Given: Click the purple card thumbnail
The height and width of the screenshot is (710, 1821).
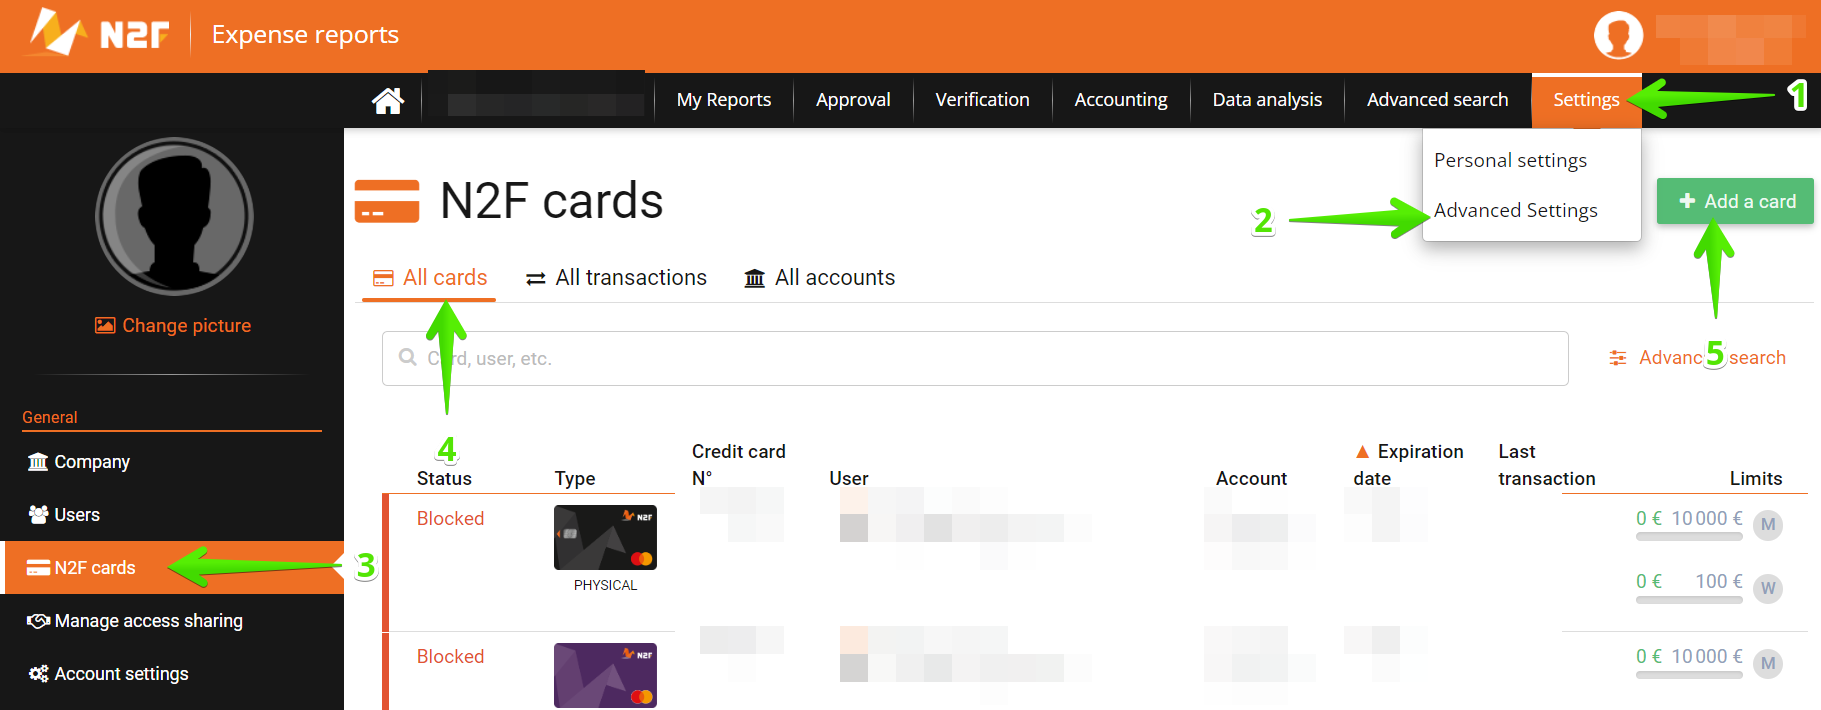Looking at the screenshot, I should coord(605,675).
